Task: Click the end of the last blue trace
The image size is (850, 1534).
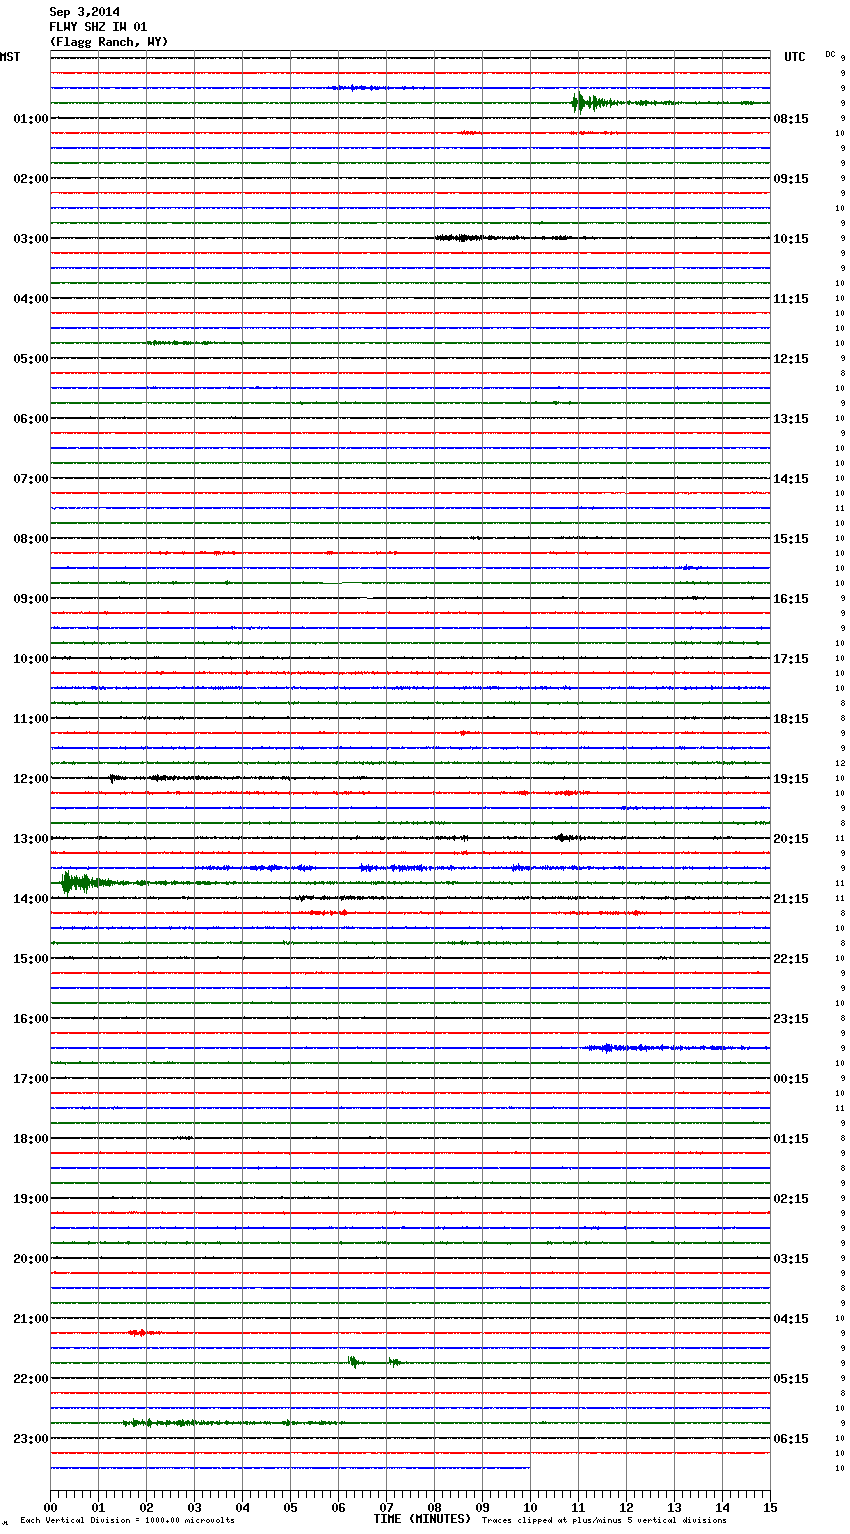Action: click(529, 1468)
